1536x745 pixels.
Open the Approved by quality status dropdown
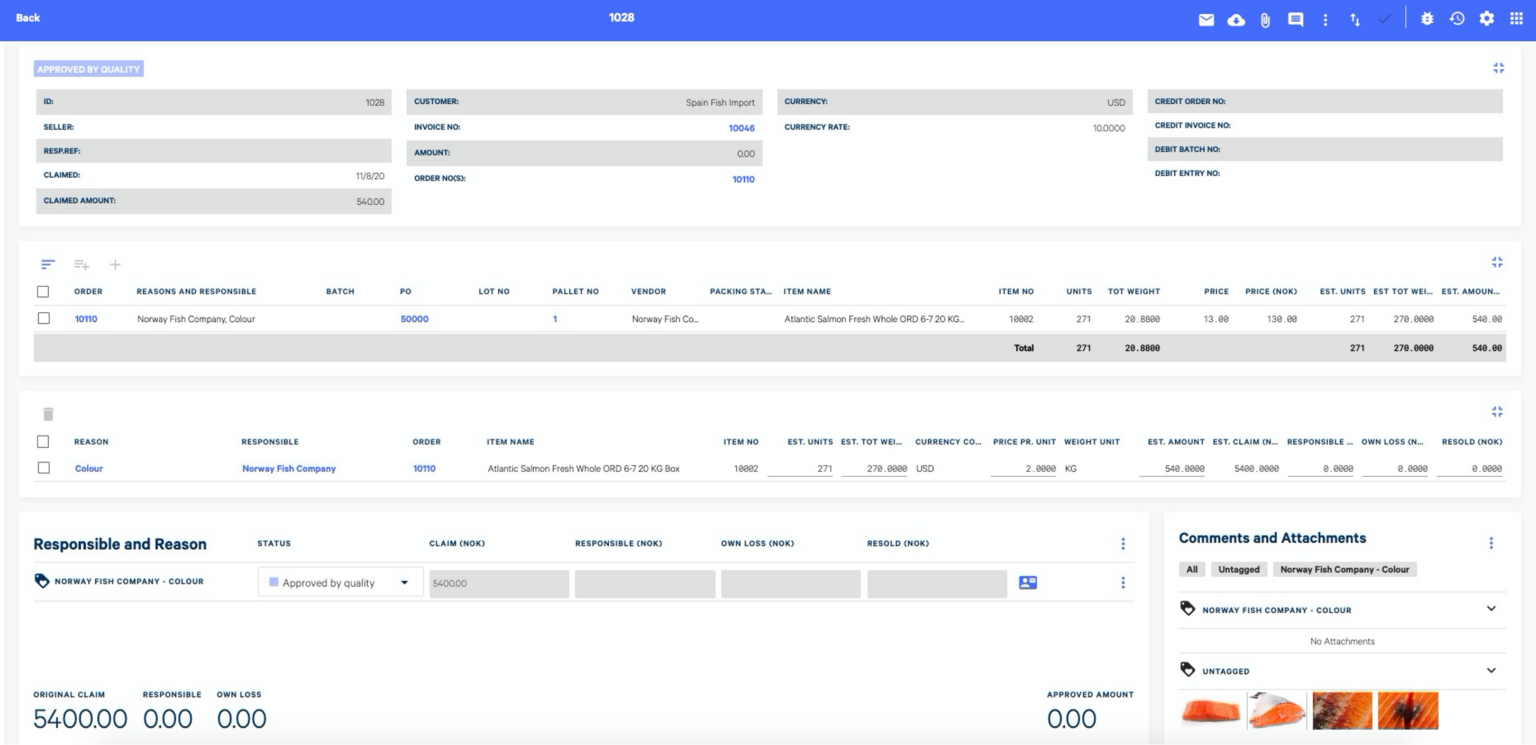coord(340,583)
